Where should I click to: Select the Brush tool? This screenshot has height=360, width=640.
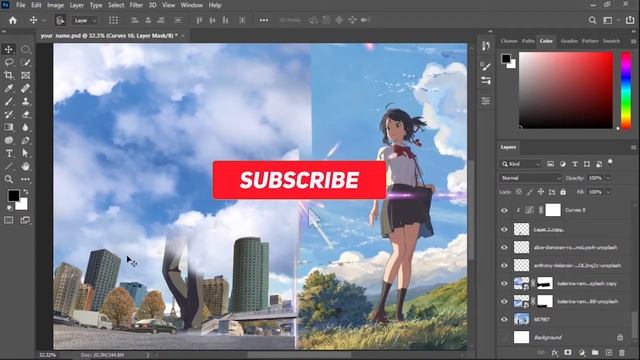click(x=9, y=101)
